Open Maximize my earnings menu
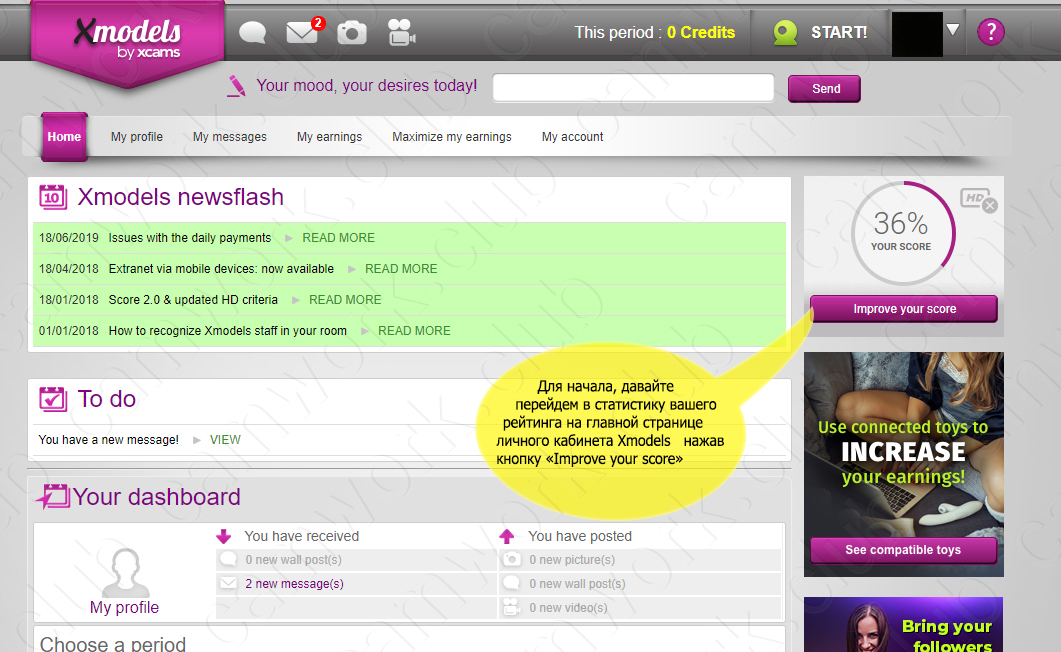The height and width of the screenshot is (652, 1061). click(451, 137)
